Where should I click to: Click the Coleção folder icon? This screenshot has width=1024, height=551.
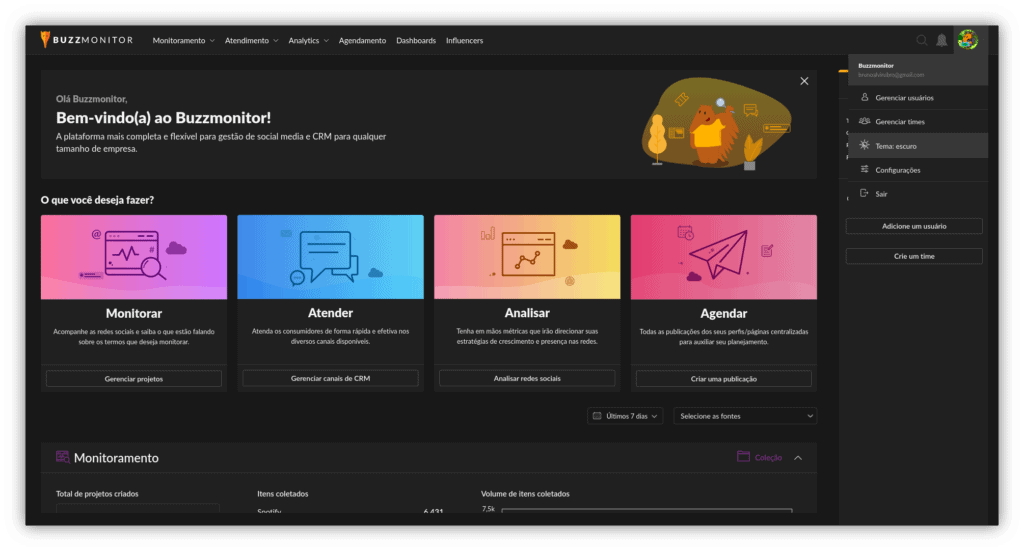[743, 457]
